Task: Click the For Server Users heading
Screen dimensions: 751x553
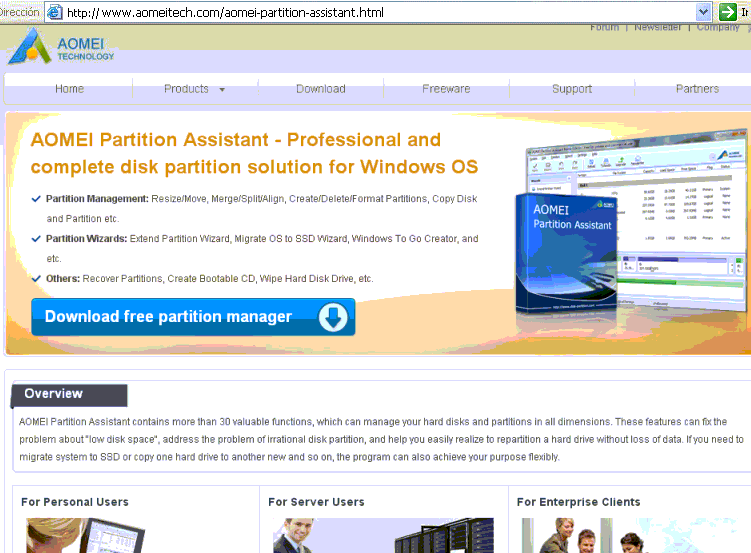Action: click(316, 502)
